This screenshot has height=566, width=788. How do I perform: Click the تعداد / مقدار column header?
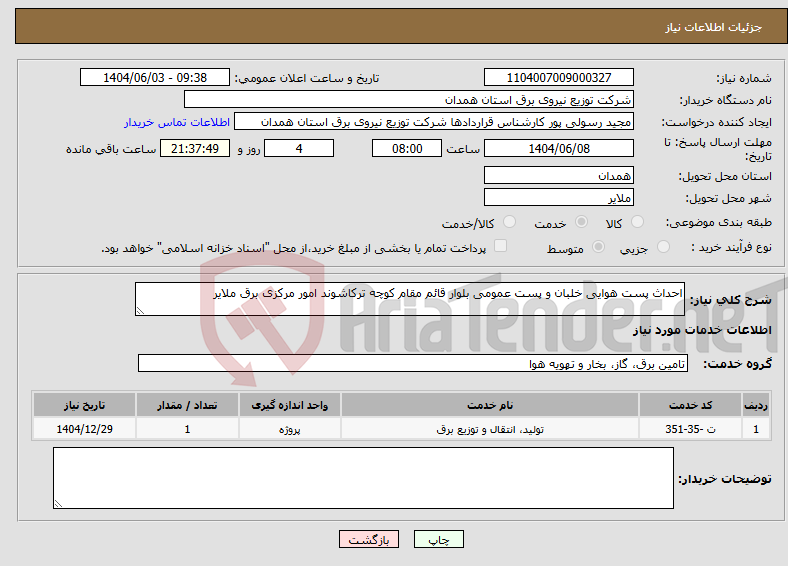pos(187,405)
